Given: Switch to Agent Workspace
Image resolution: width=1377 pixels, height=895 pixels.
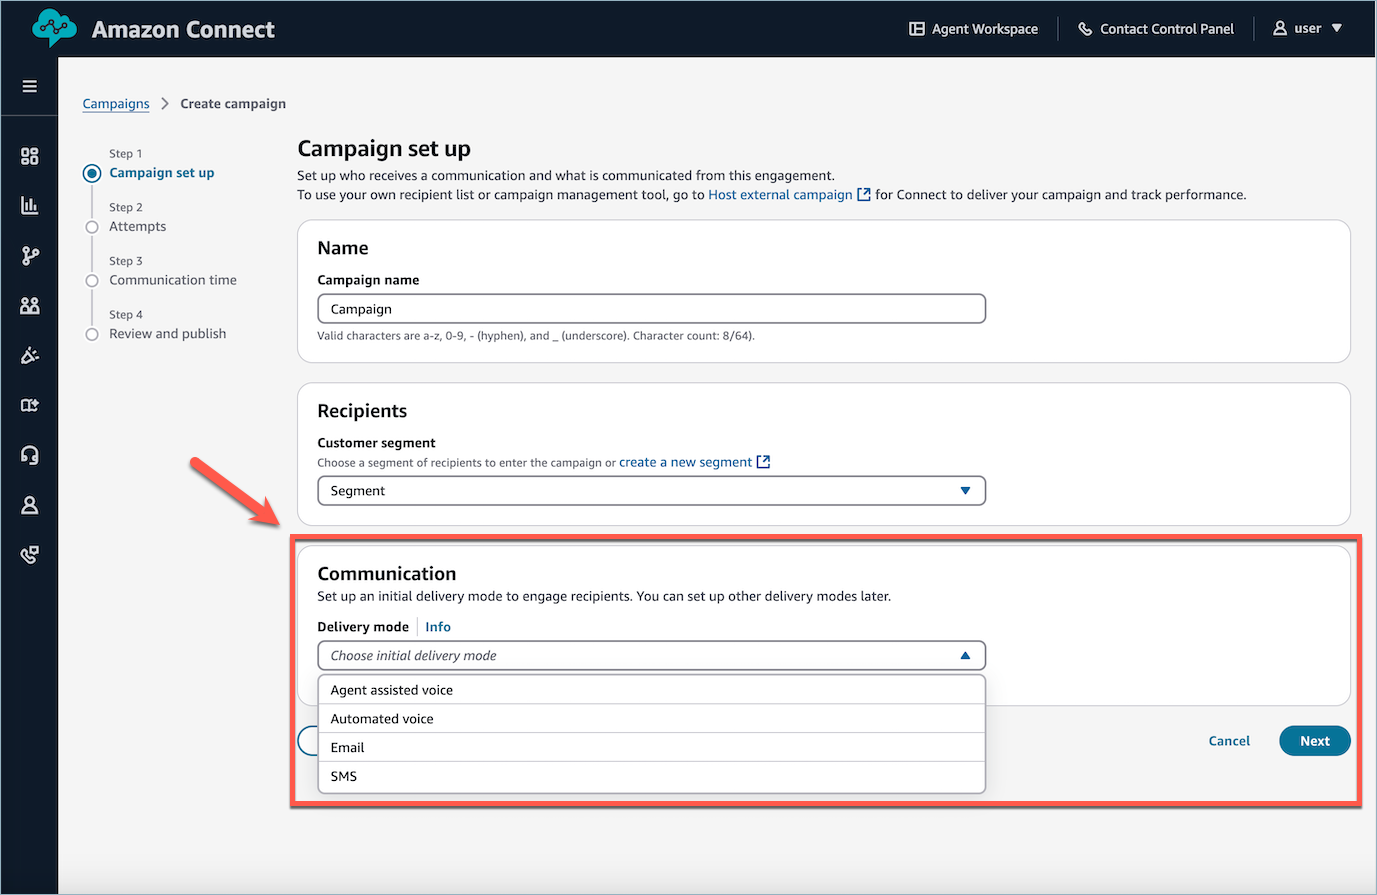Looking at the screenshot, I should [x=972, y=28].
